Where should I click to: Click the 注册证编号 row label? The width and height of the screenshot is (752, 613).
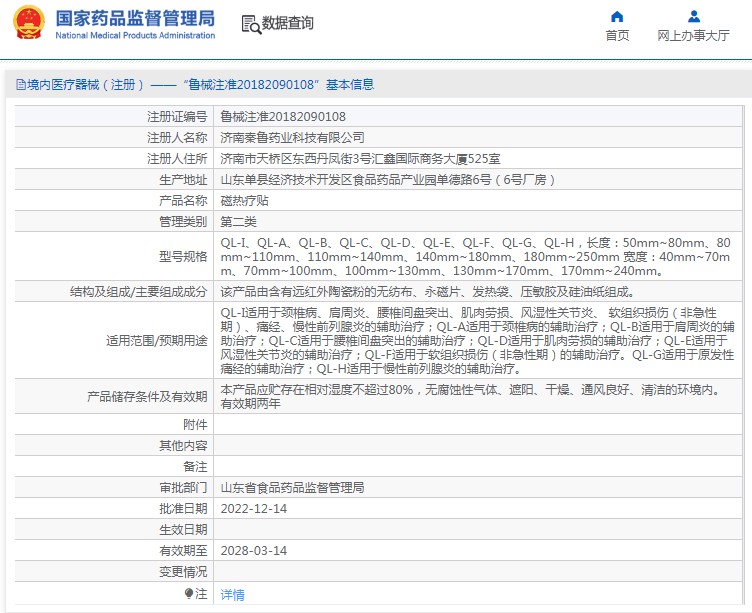[x=177, y=117]
